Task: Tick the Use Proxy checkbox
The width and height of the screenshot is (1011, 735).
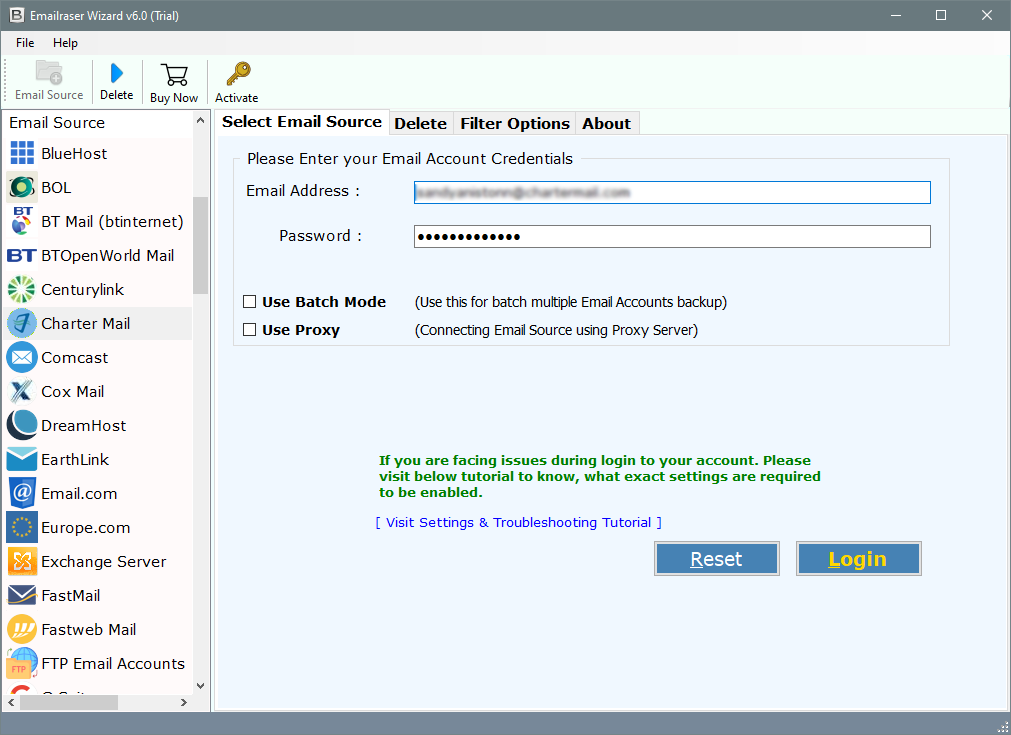Action: pos(250,329)
